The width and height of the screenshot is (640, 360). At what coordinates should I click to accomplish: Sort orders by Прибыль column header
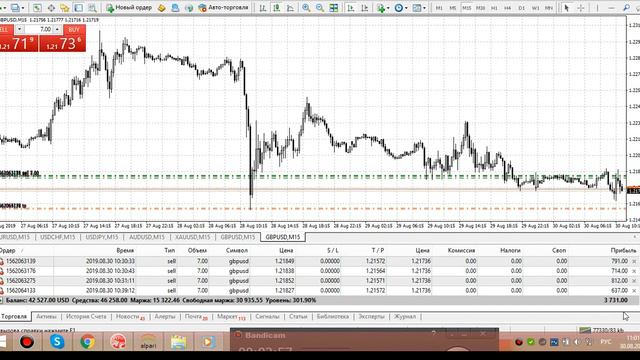pyautogui.click(x=623, y=250)
